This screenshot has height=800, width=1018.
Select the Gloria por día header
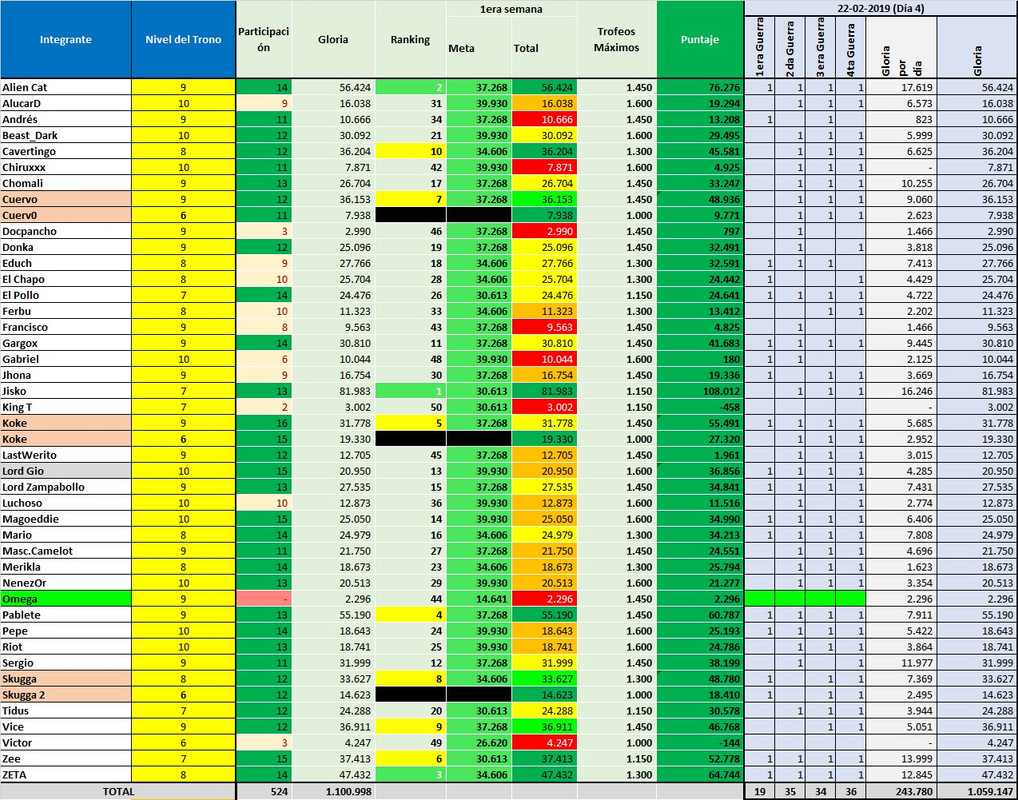pyautogui.click(x=901, y=47)
